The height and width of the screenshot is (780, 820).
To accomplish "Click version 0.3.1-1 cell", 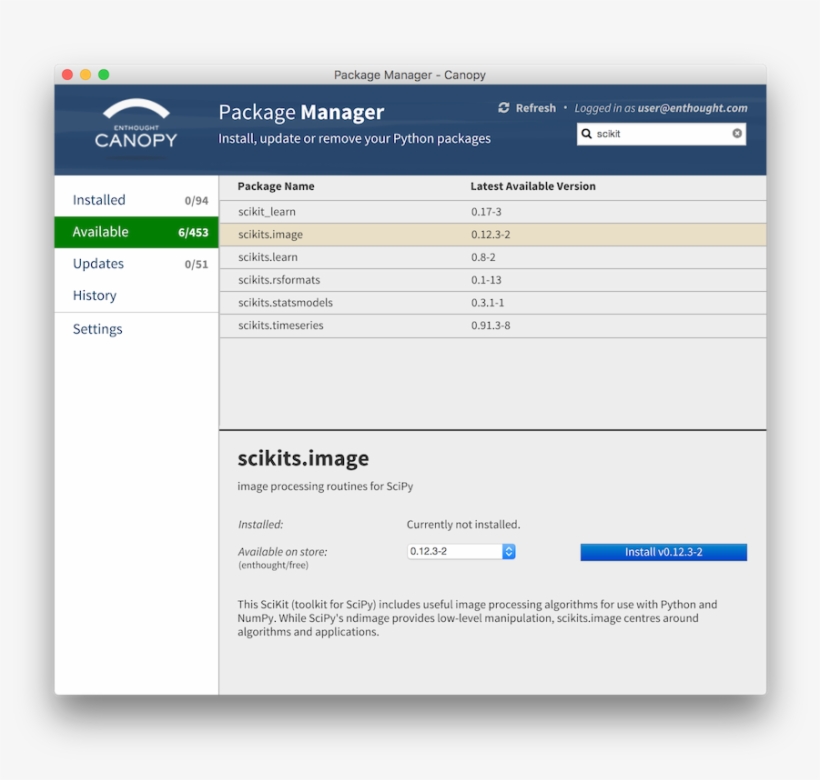I will pos(487,303).
